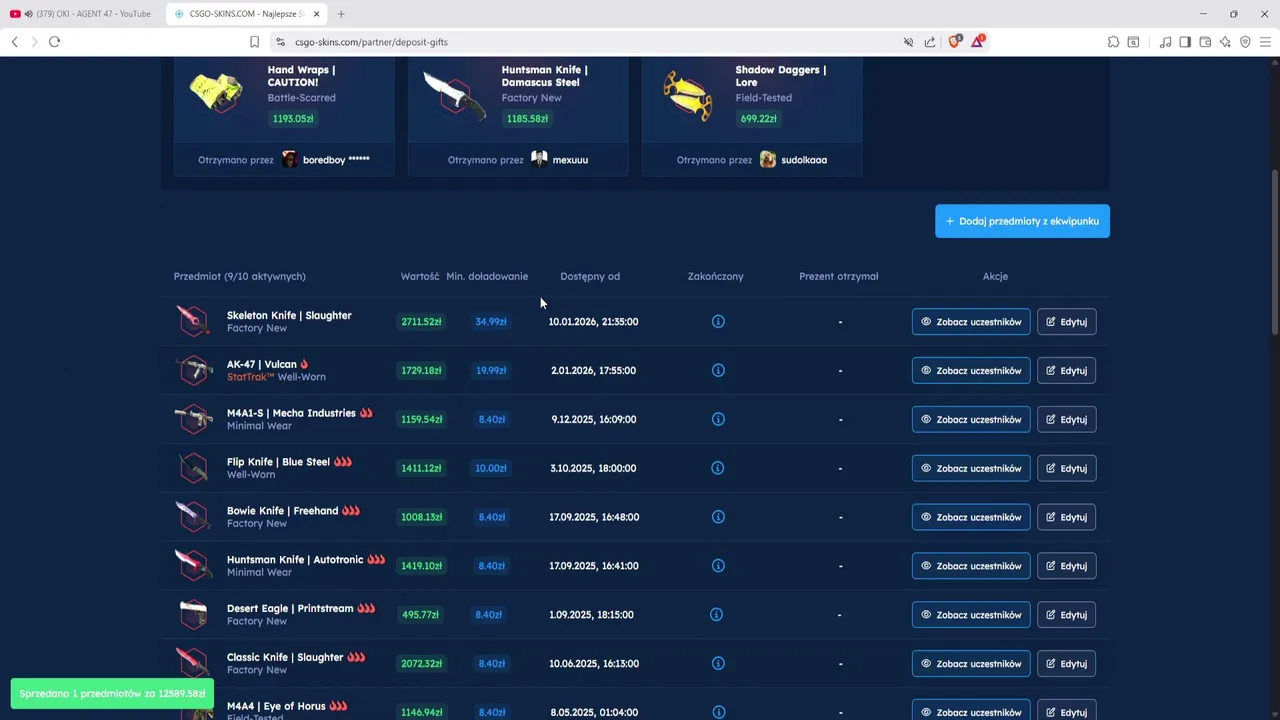Edit the Skeleton Knife Slaughter gift

coord(1067,322)
